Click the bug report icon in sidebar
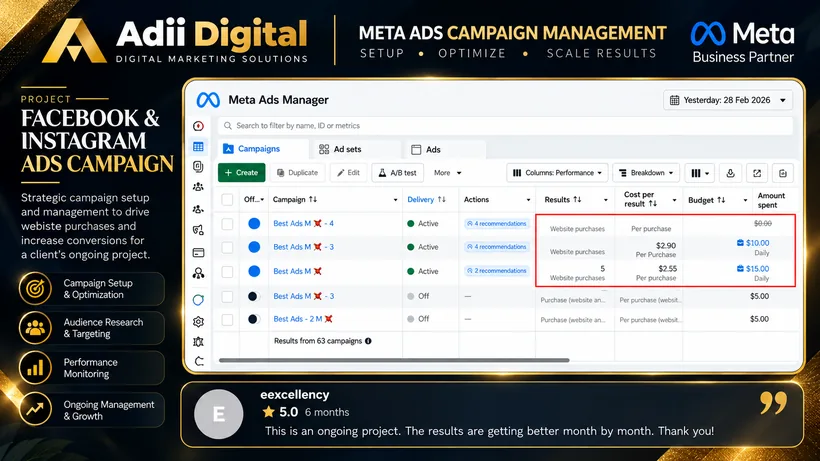 coord(198,342)
